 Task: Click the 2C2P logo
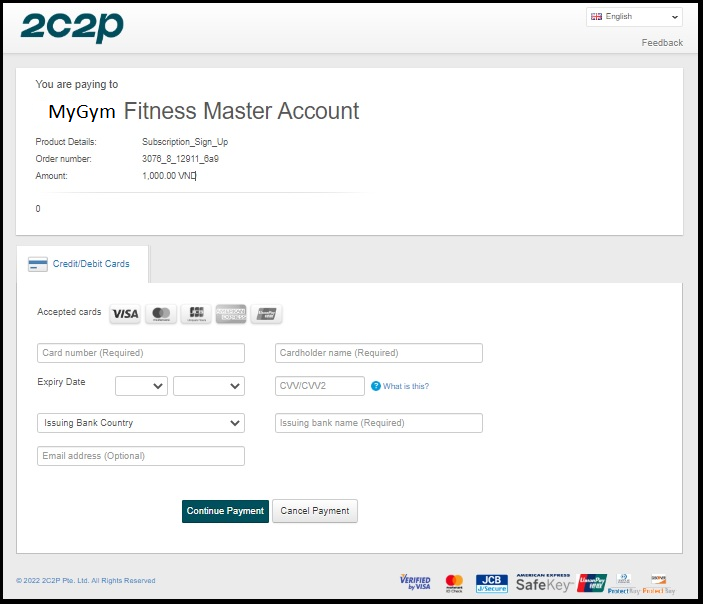(72, 26)
